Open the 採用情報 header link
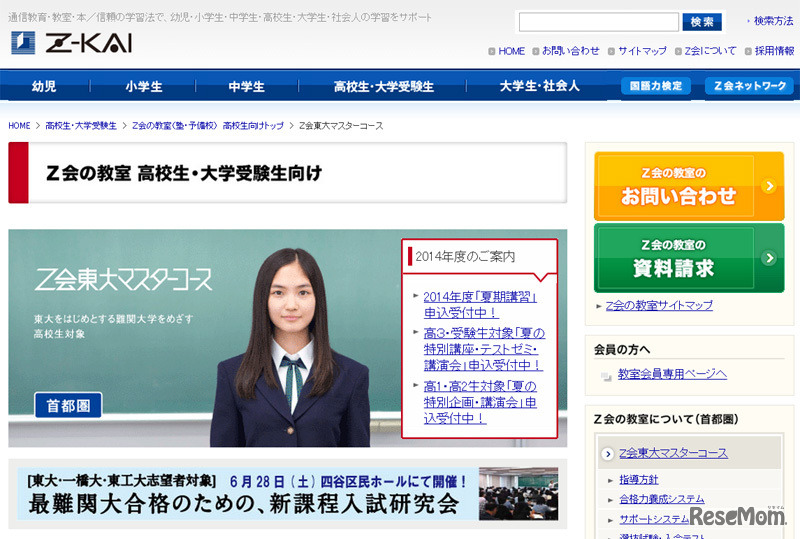Screen dimensions: 800x539 coord(773,51)
